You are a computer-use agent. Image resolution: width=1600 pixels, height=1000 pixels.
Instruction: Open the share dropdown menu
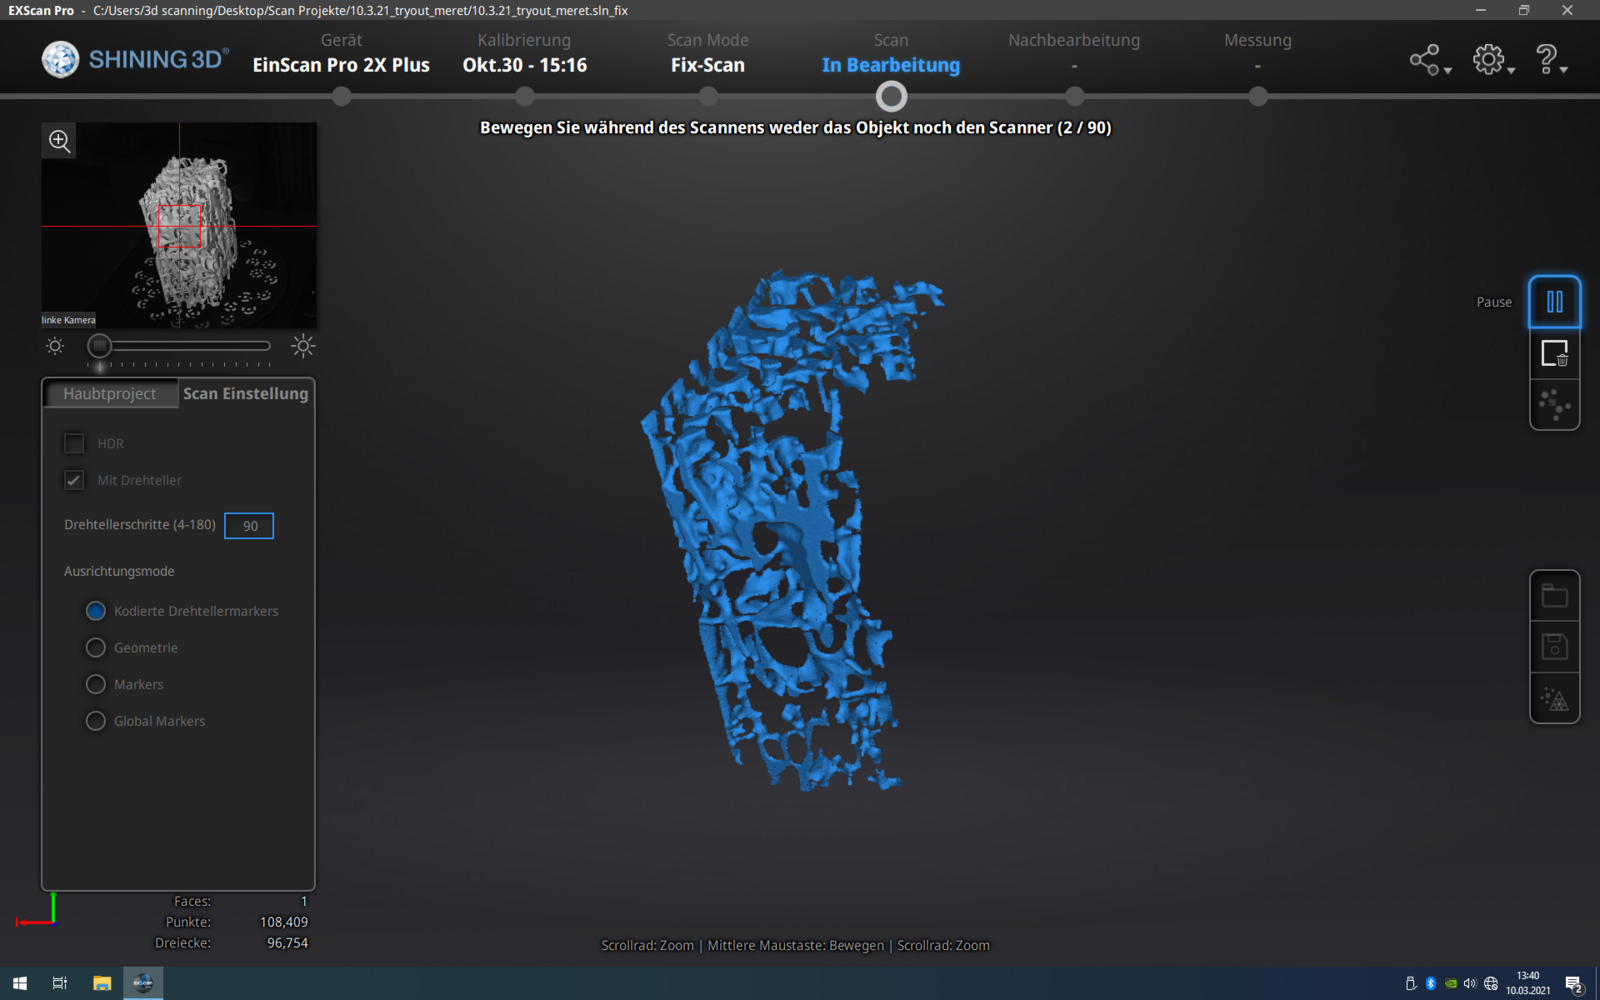pyautogui.click(x=1429, y=60)
